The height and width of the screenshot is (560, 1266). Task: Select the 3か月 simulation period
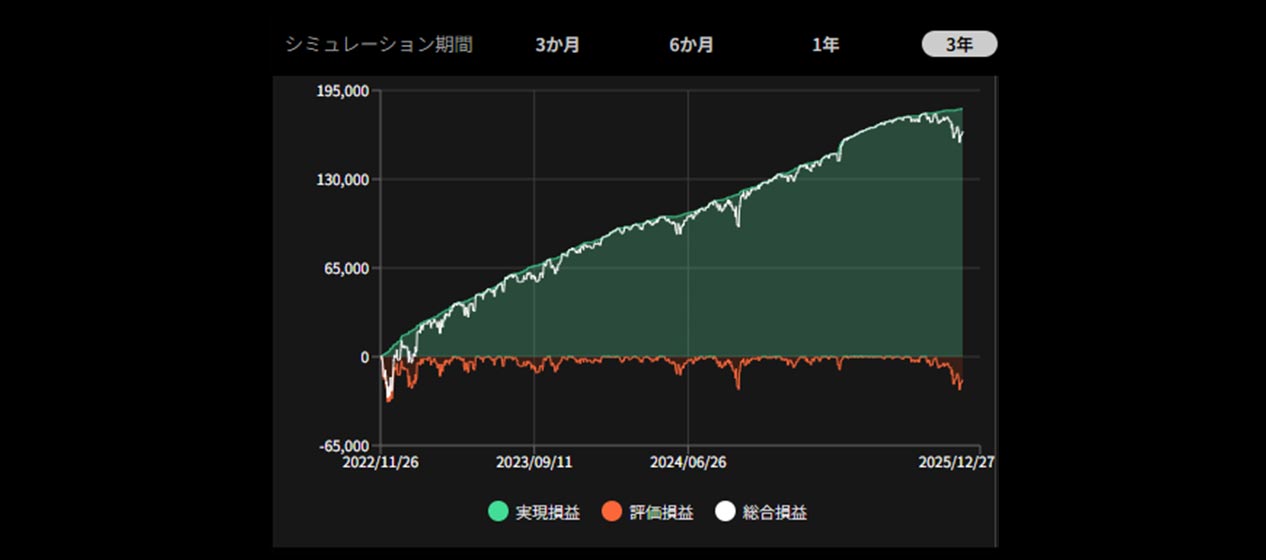pyautogui.click(x=557, y=45)
